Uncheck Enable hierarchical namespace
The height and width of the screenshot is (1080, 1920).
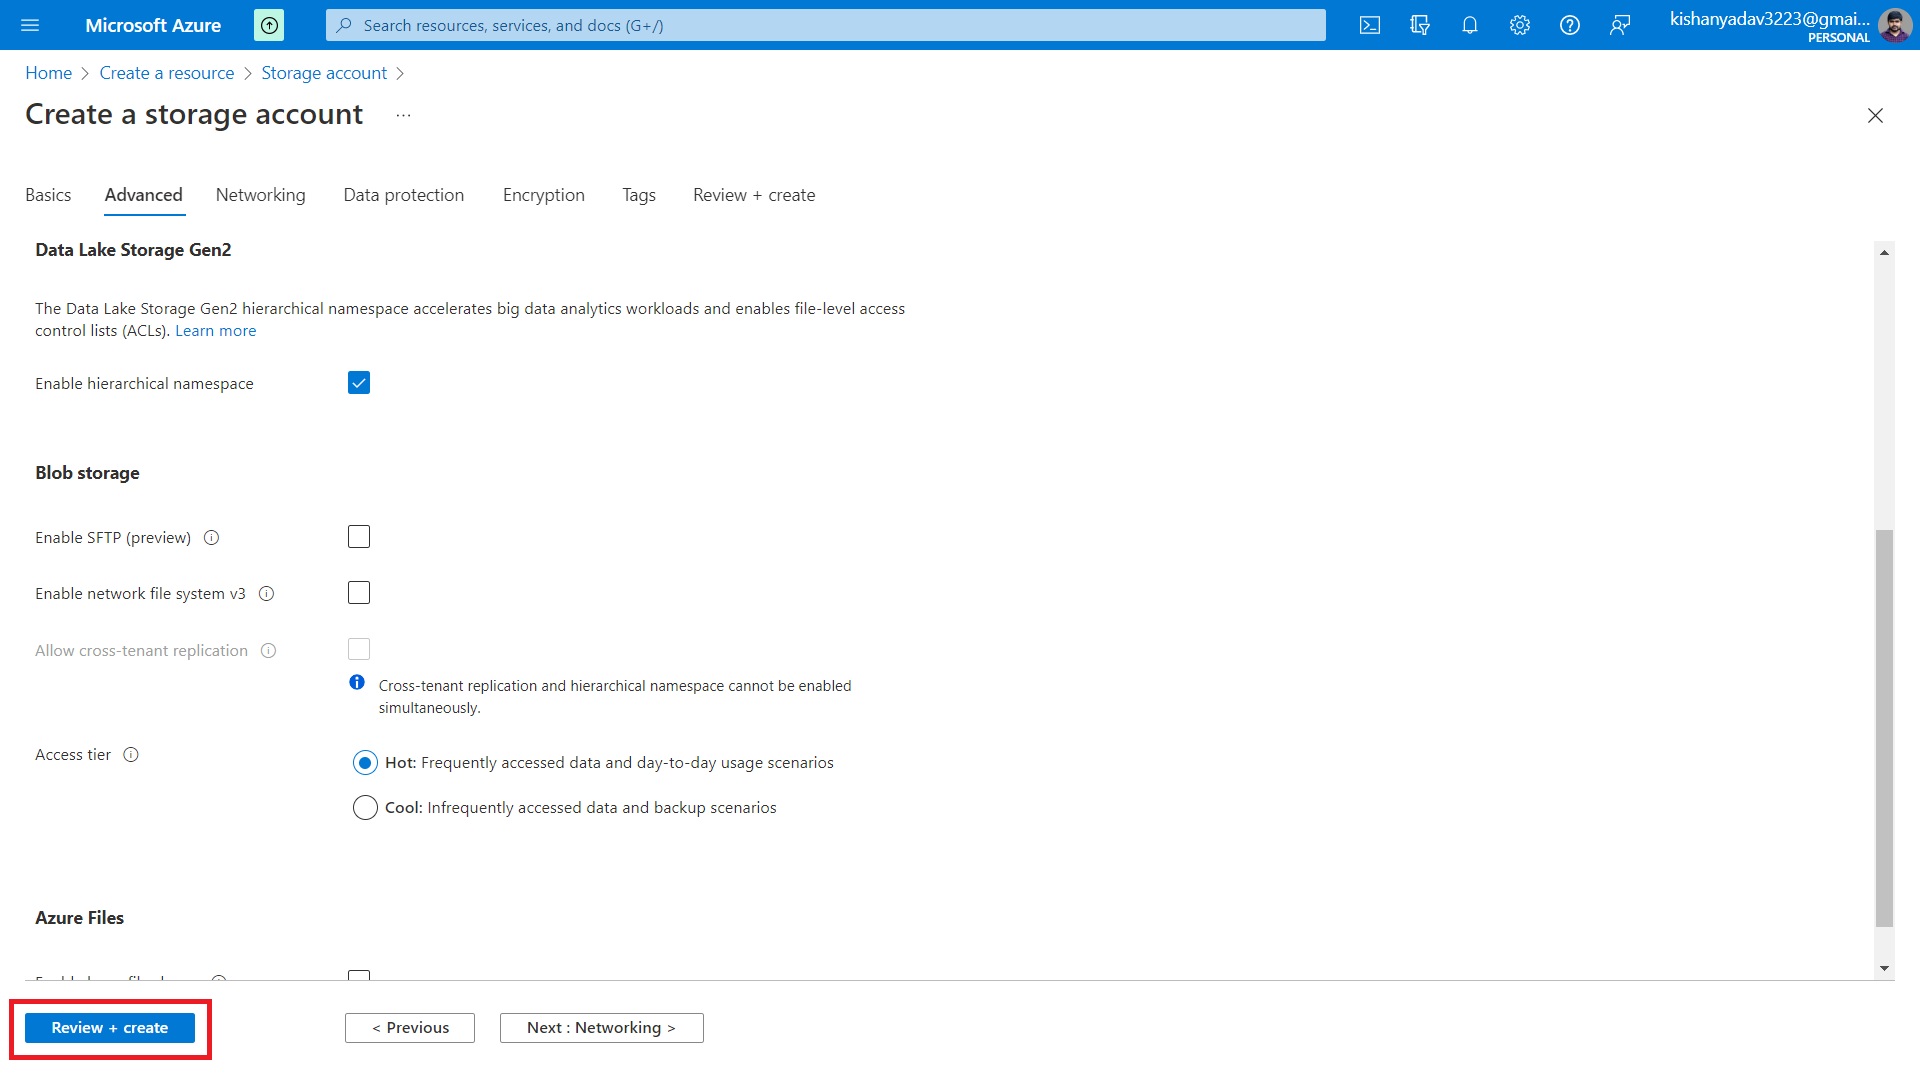[359, 383]
